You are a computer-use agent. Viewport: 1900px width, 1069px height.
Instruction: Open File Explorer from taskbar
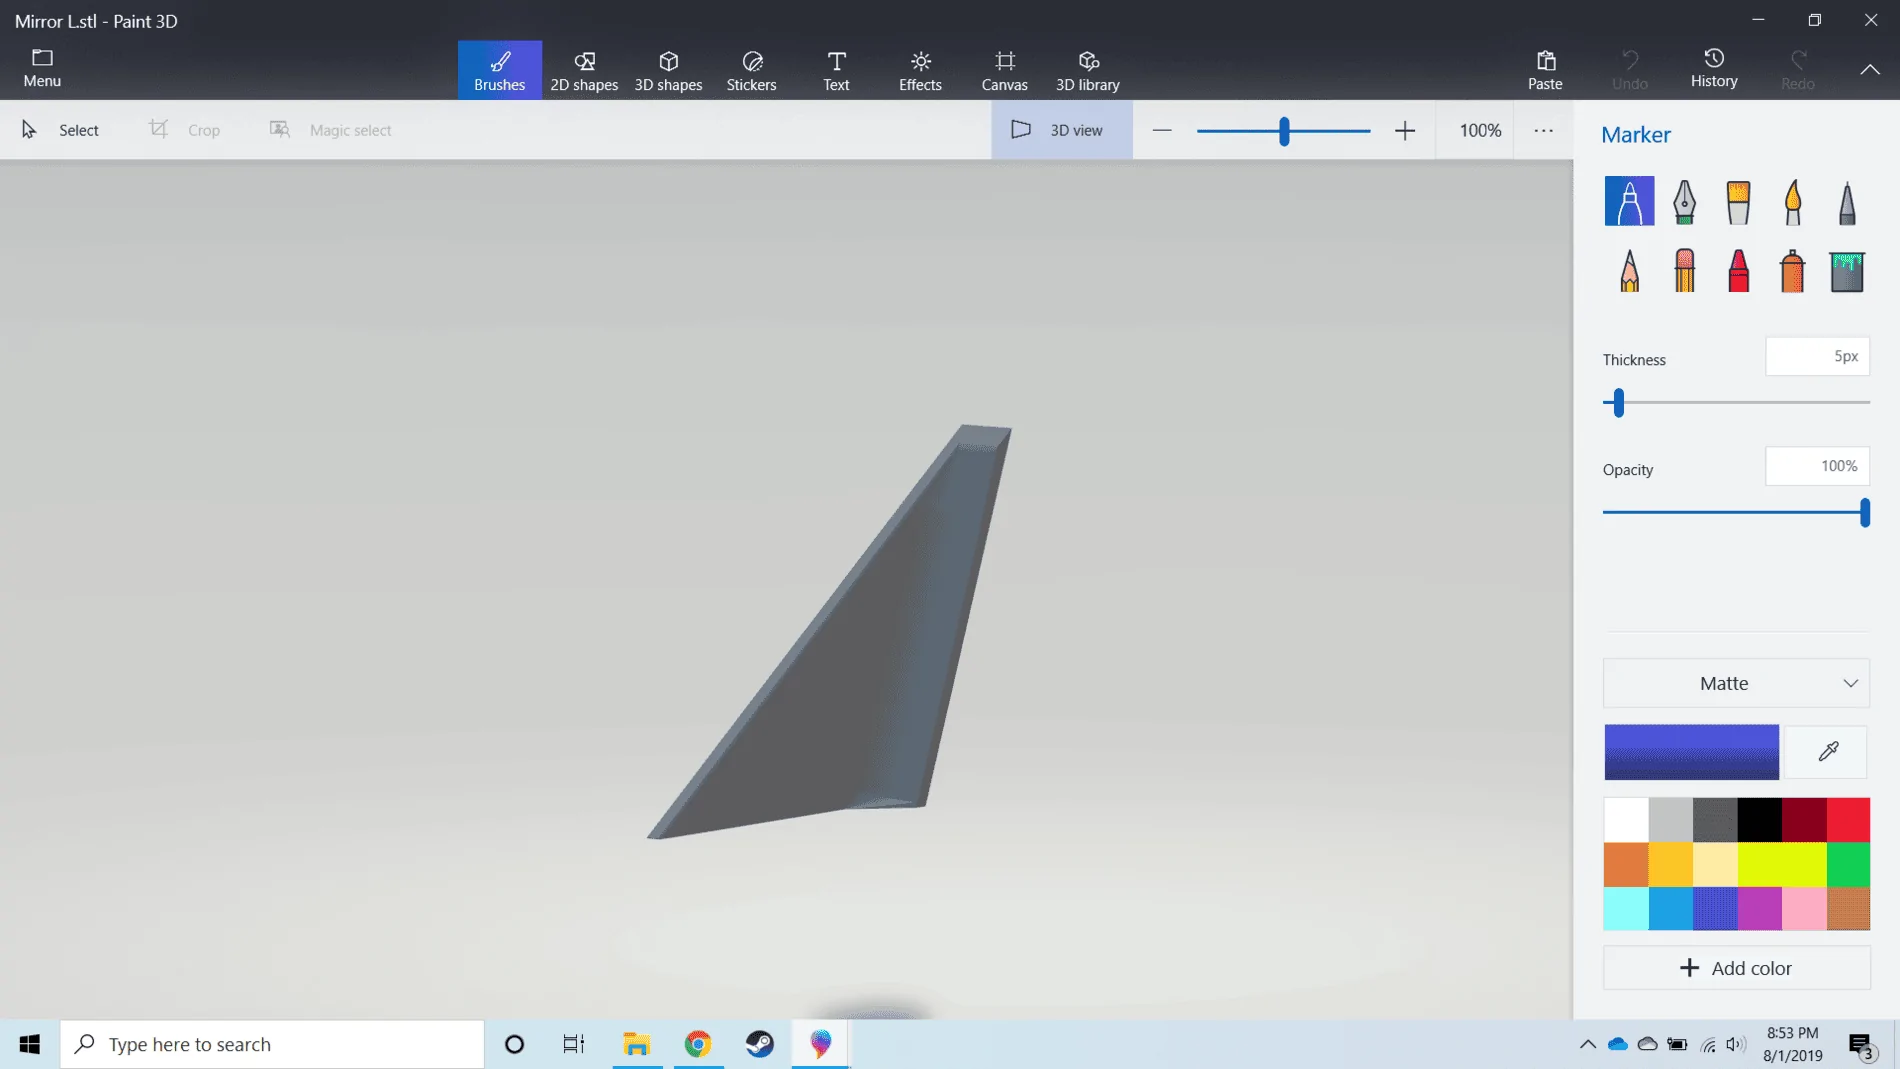[x=637, y=1044]
